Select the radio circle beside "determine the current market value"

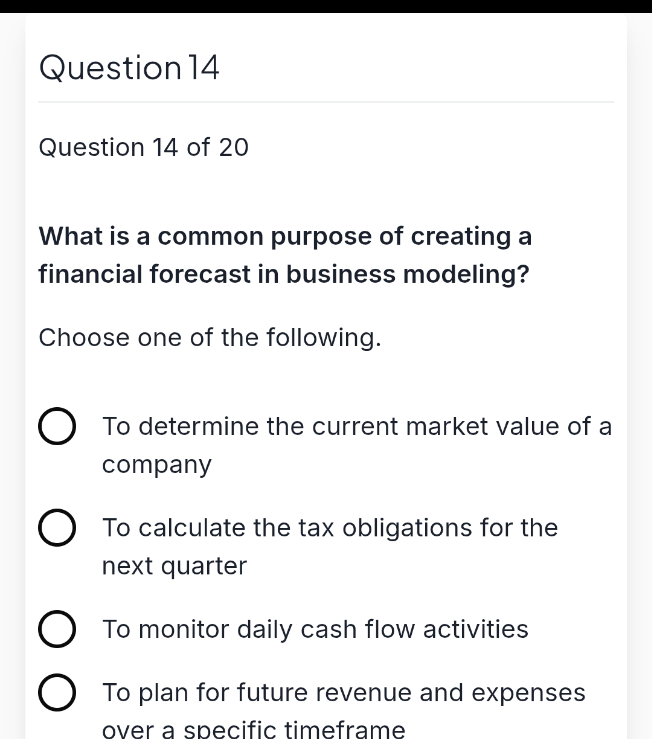(57, 426)
